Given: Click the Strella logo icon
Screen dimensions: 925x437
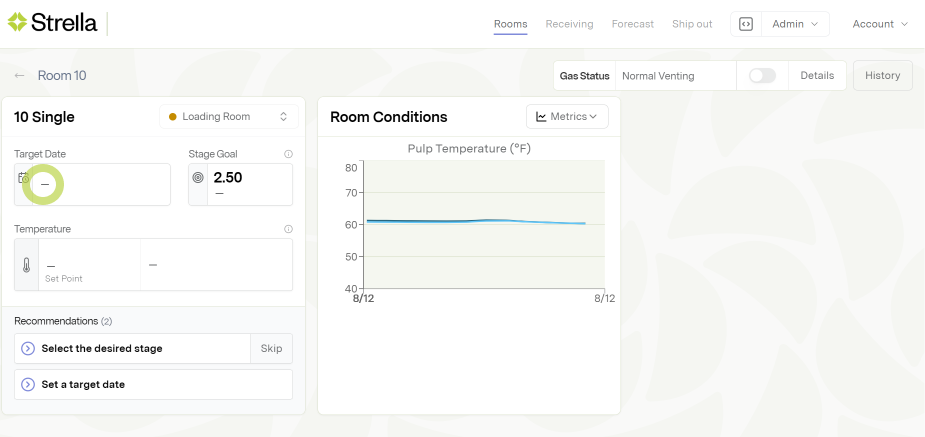Looking at the screenshot, I should click(x=18, y=21).
